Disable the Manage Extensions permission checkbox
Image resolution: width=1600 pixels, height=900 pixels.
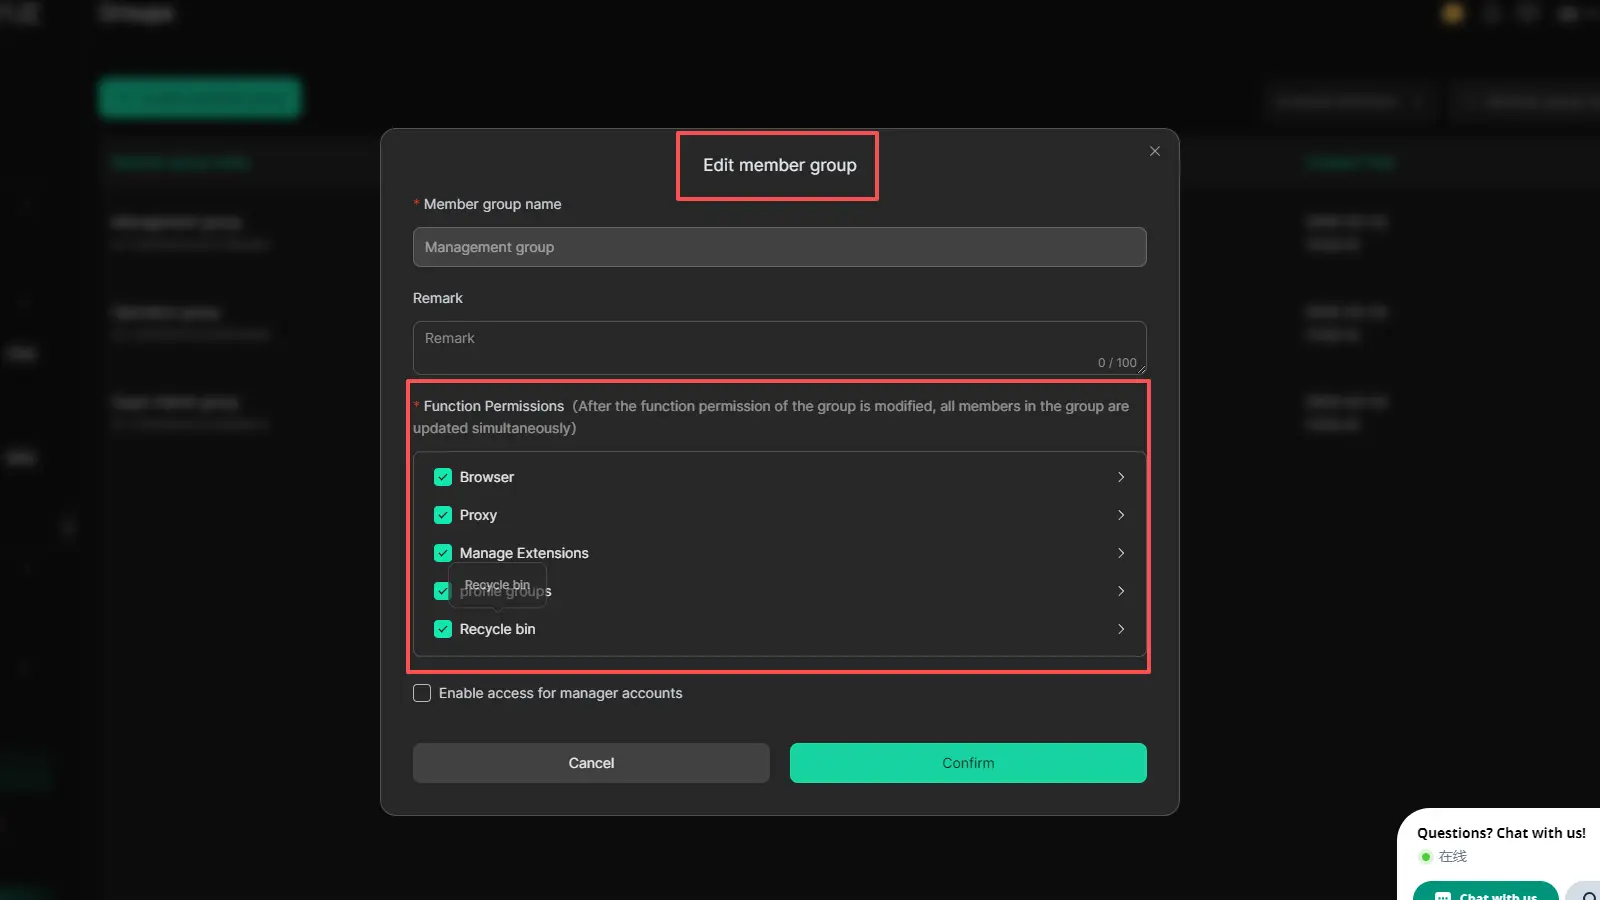(443, 553)
